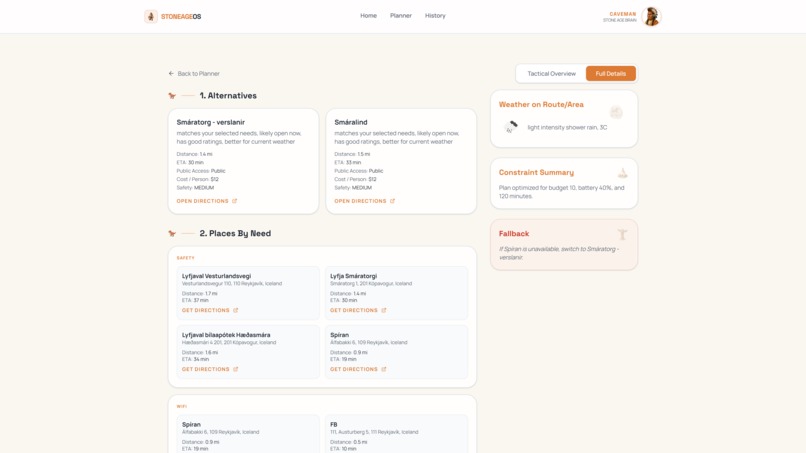Click the SAFETY section label

[x=186, y=258]
